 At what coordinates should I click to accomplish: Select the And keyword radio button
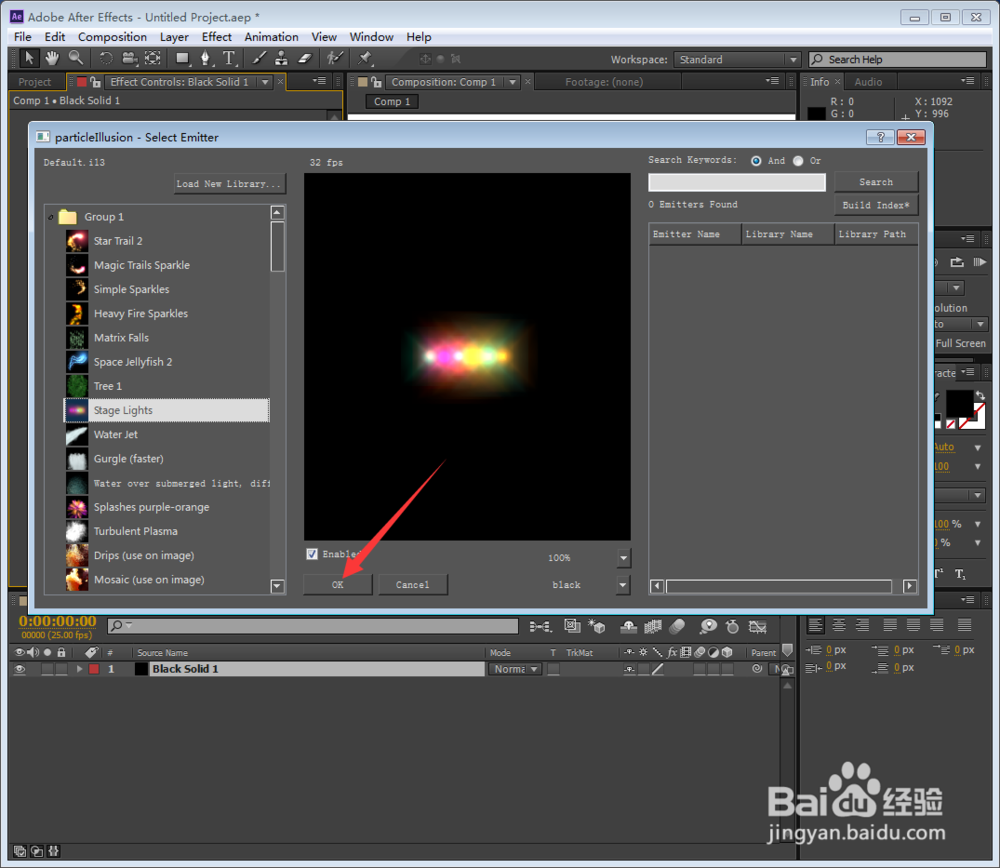pos(756,161)
